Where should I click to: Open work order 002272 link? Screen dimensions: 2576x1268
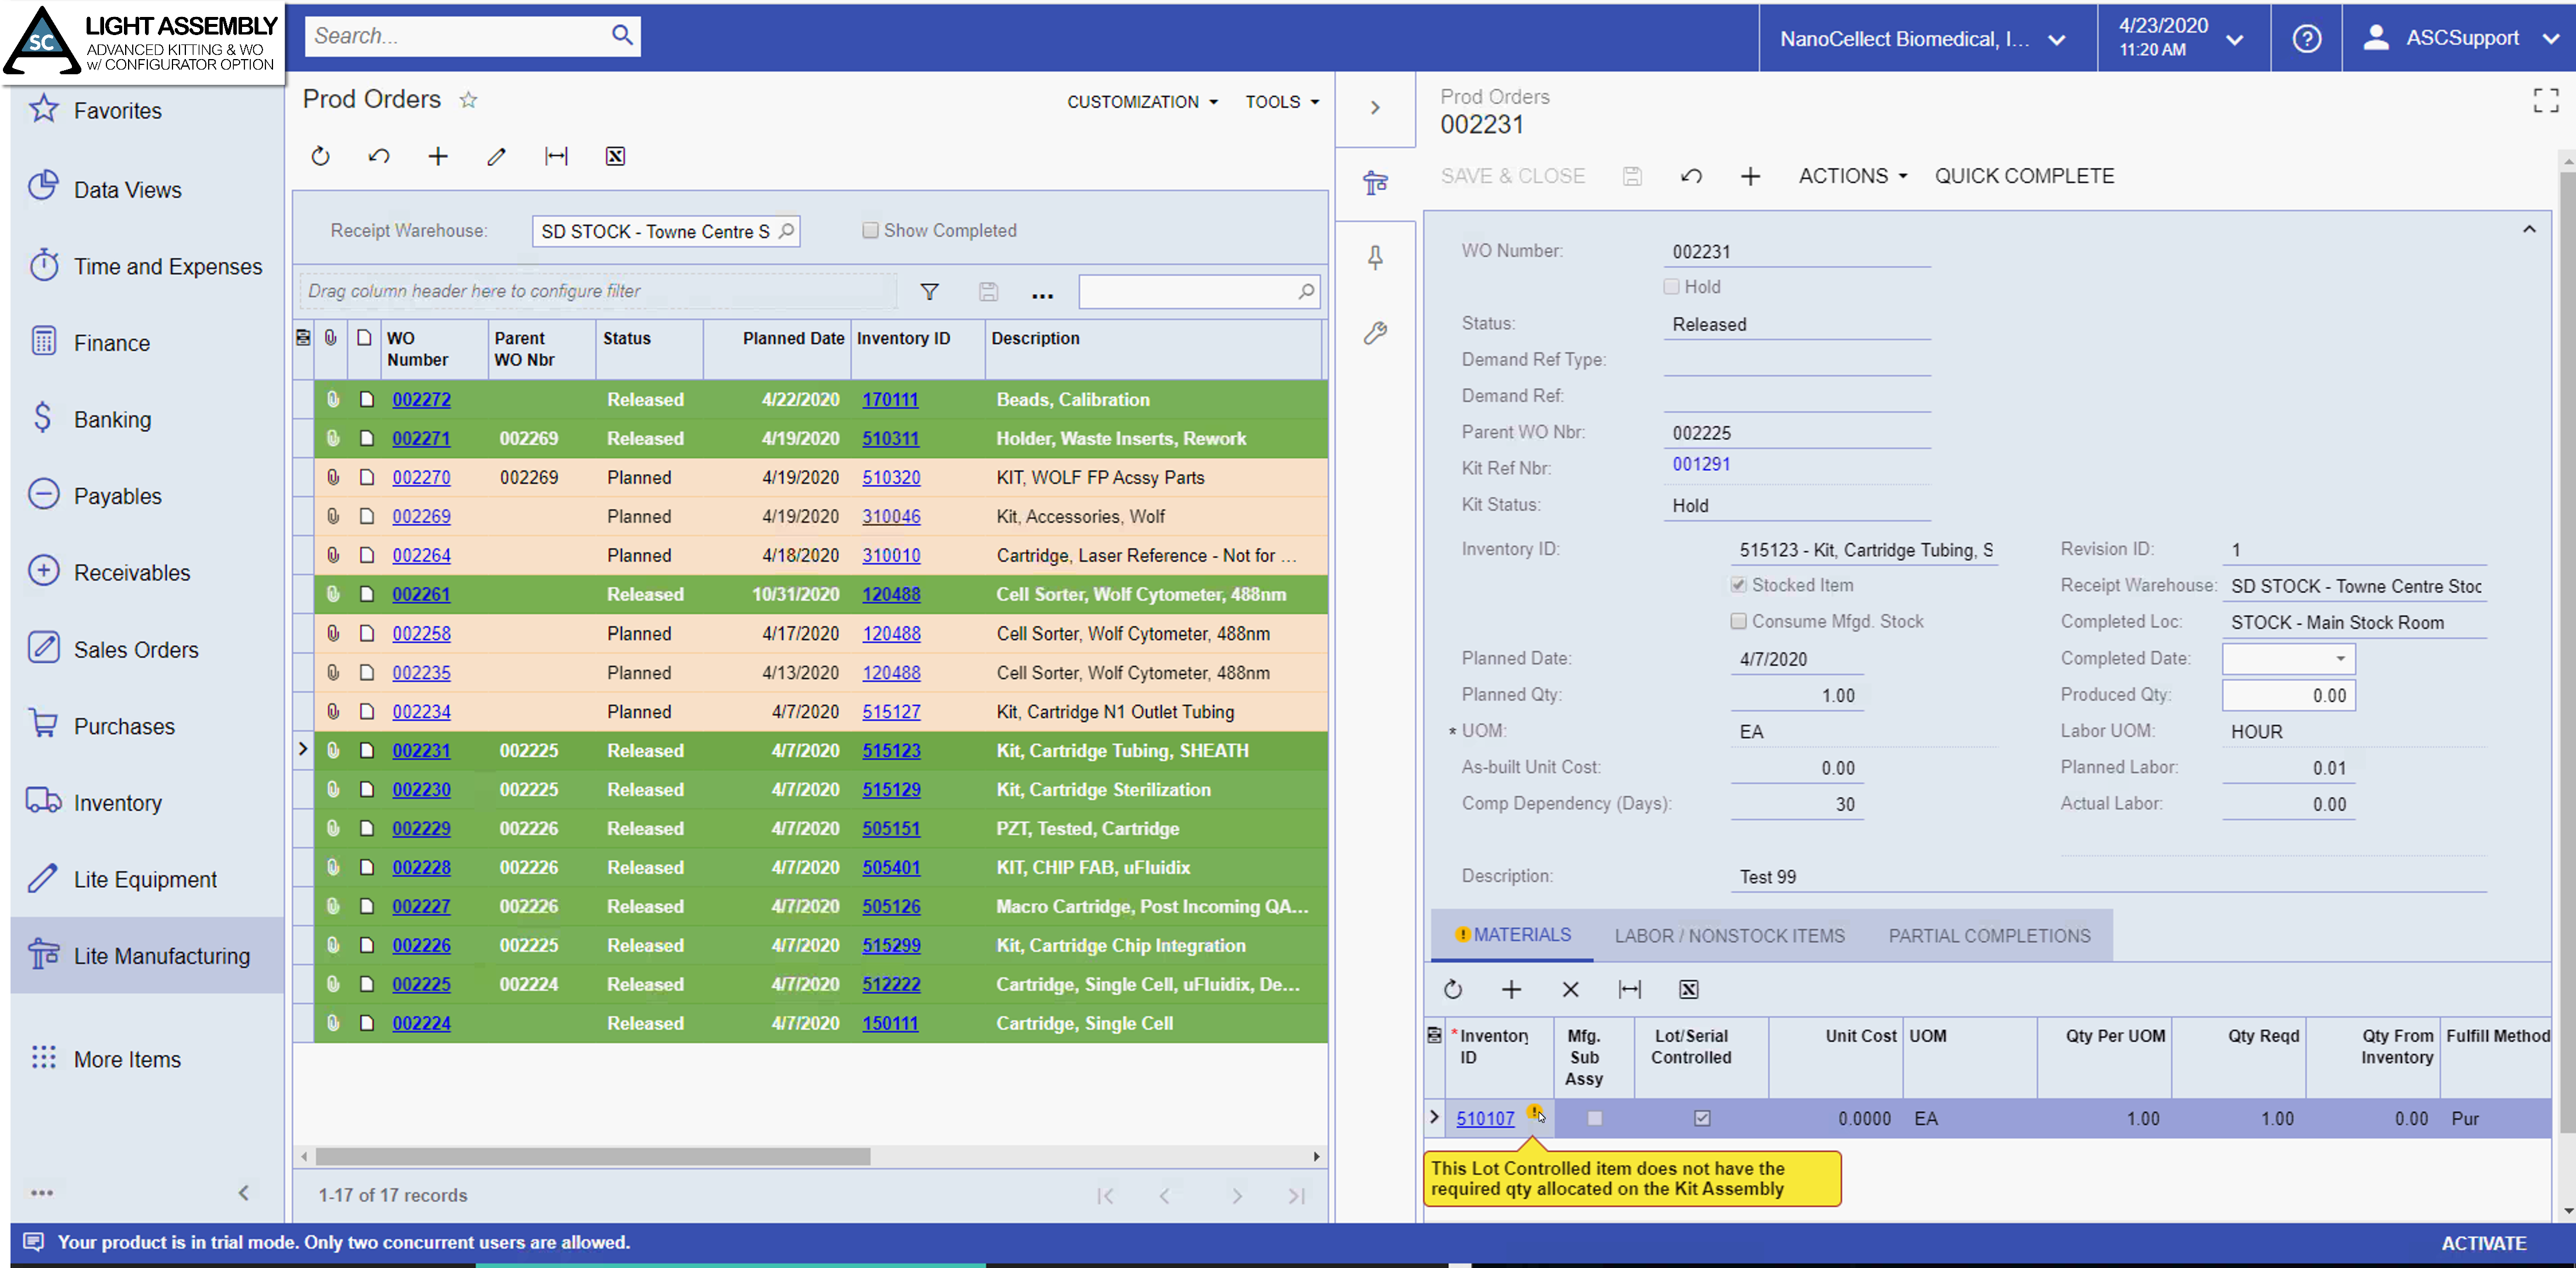click(x=421, y=399)
